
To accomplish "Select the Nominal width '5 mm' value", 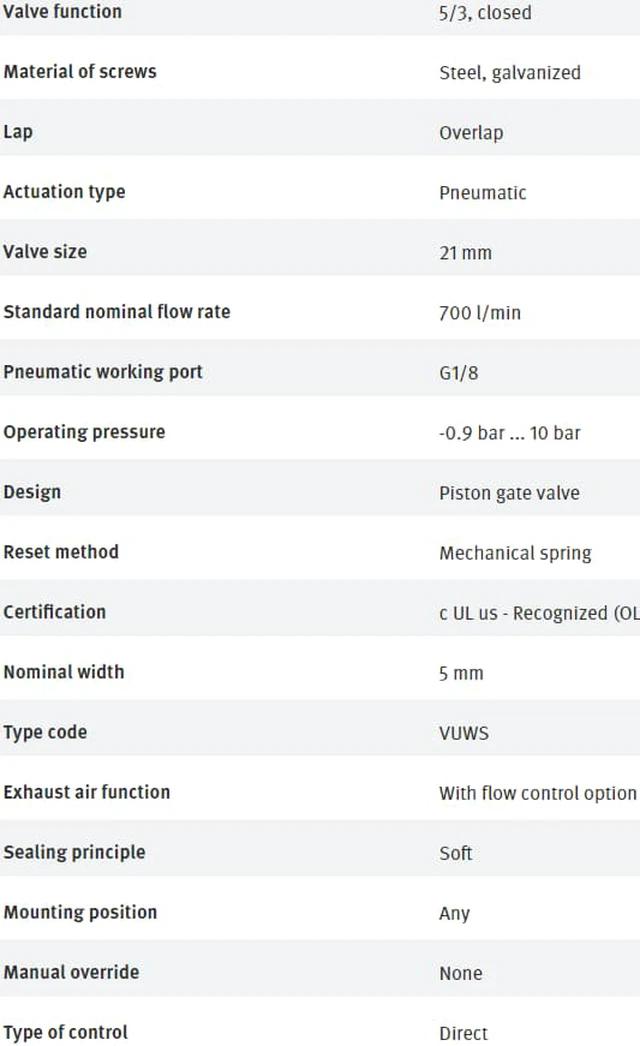I will (x=460, y=673).
